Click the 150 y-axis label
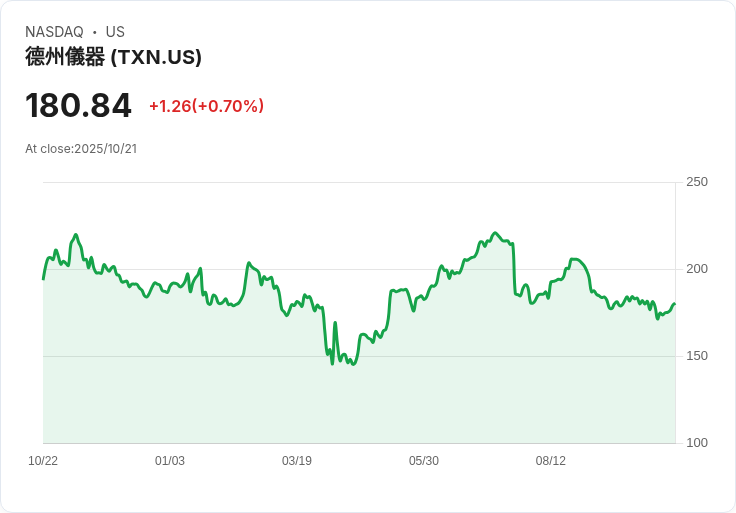The width and height of the screenshot is (736, 513). 697,356
